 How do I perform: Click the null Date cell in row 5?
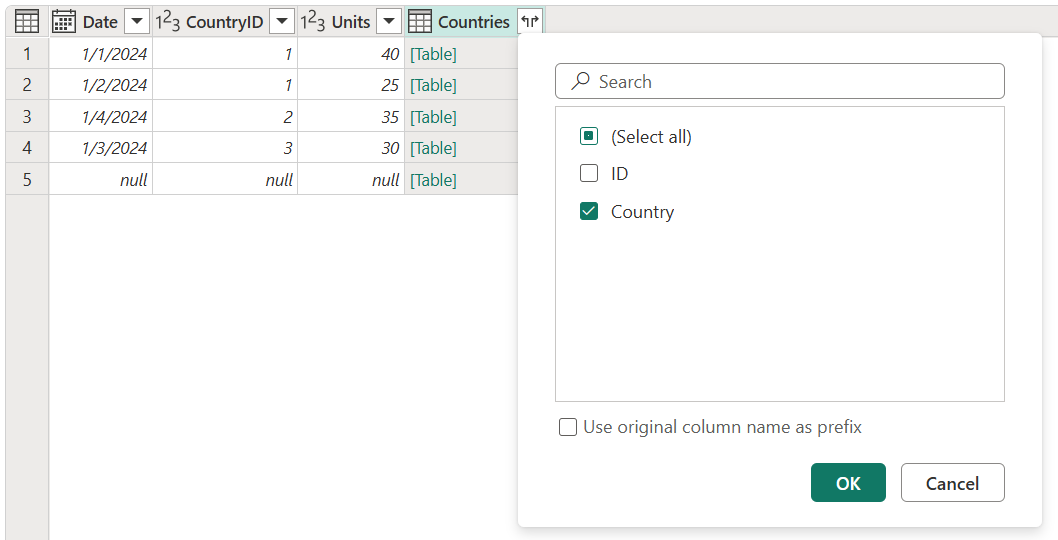tap(101, 179)
